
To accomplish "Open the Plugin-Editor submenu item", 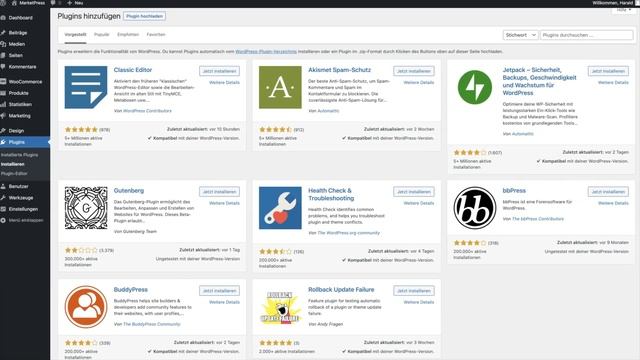I will tap(14, 173).
